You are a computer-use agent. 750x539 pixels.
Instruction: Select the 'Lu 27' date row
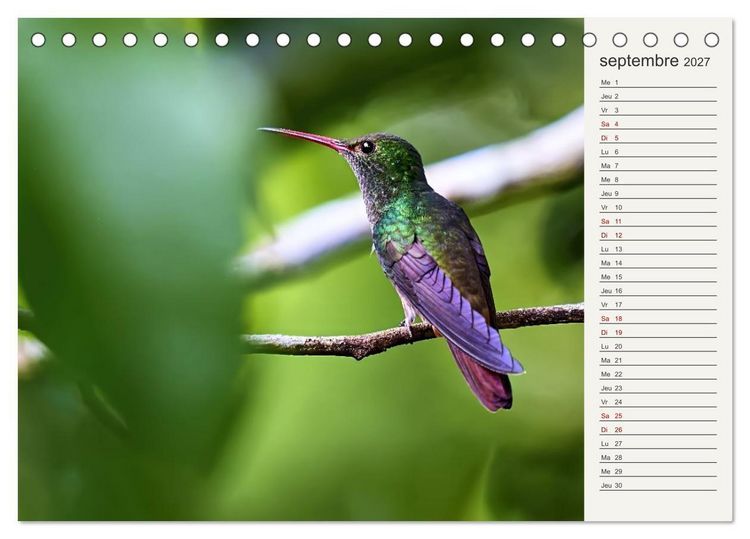pos(658,443)
